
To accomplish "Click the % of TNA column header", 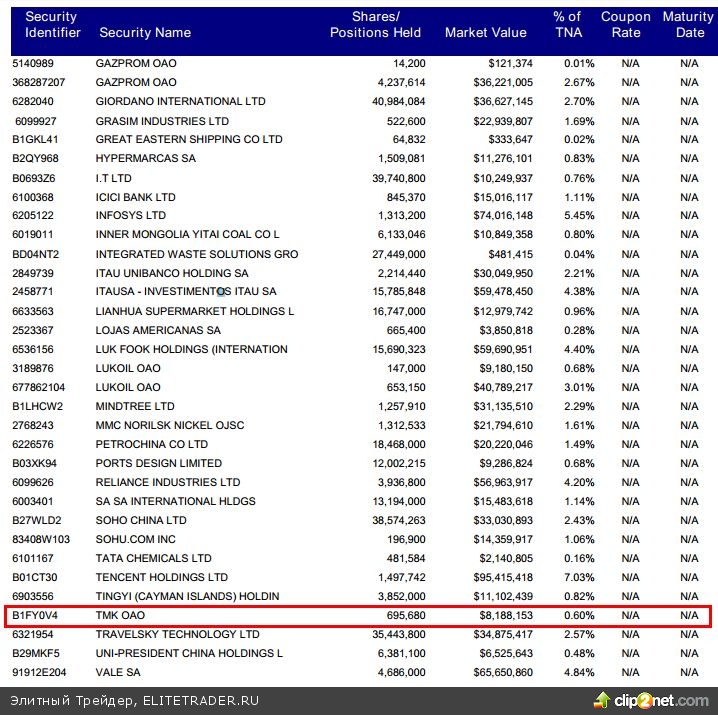I will (567, 25).
